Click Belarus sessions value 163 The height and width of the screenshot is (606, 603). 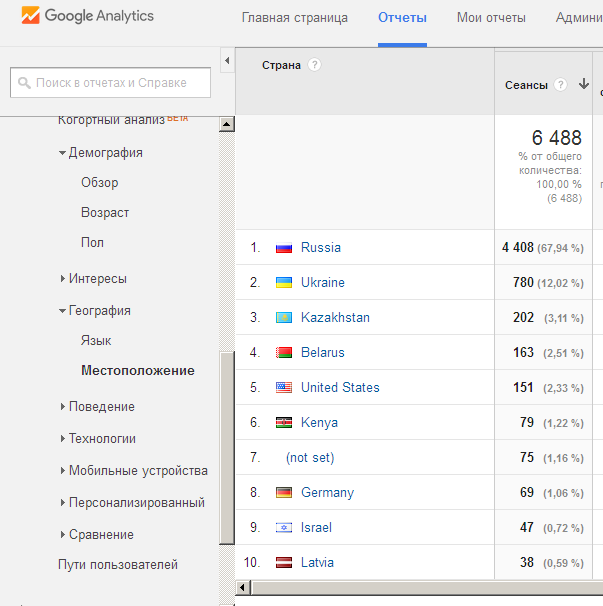523,352
